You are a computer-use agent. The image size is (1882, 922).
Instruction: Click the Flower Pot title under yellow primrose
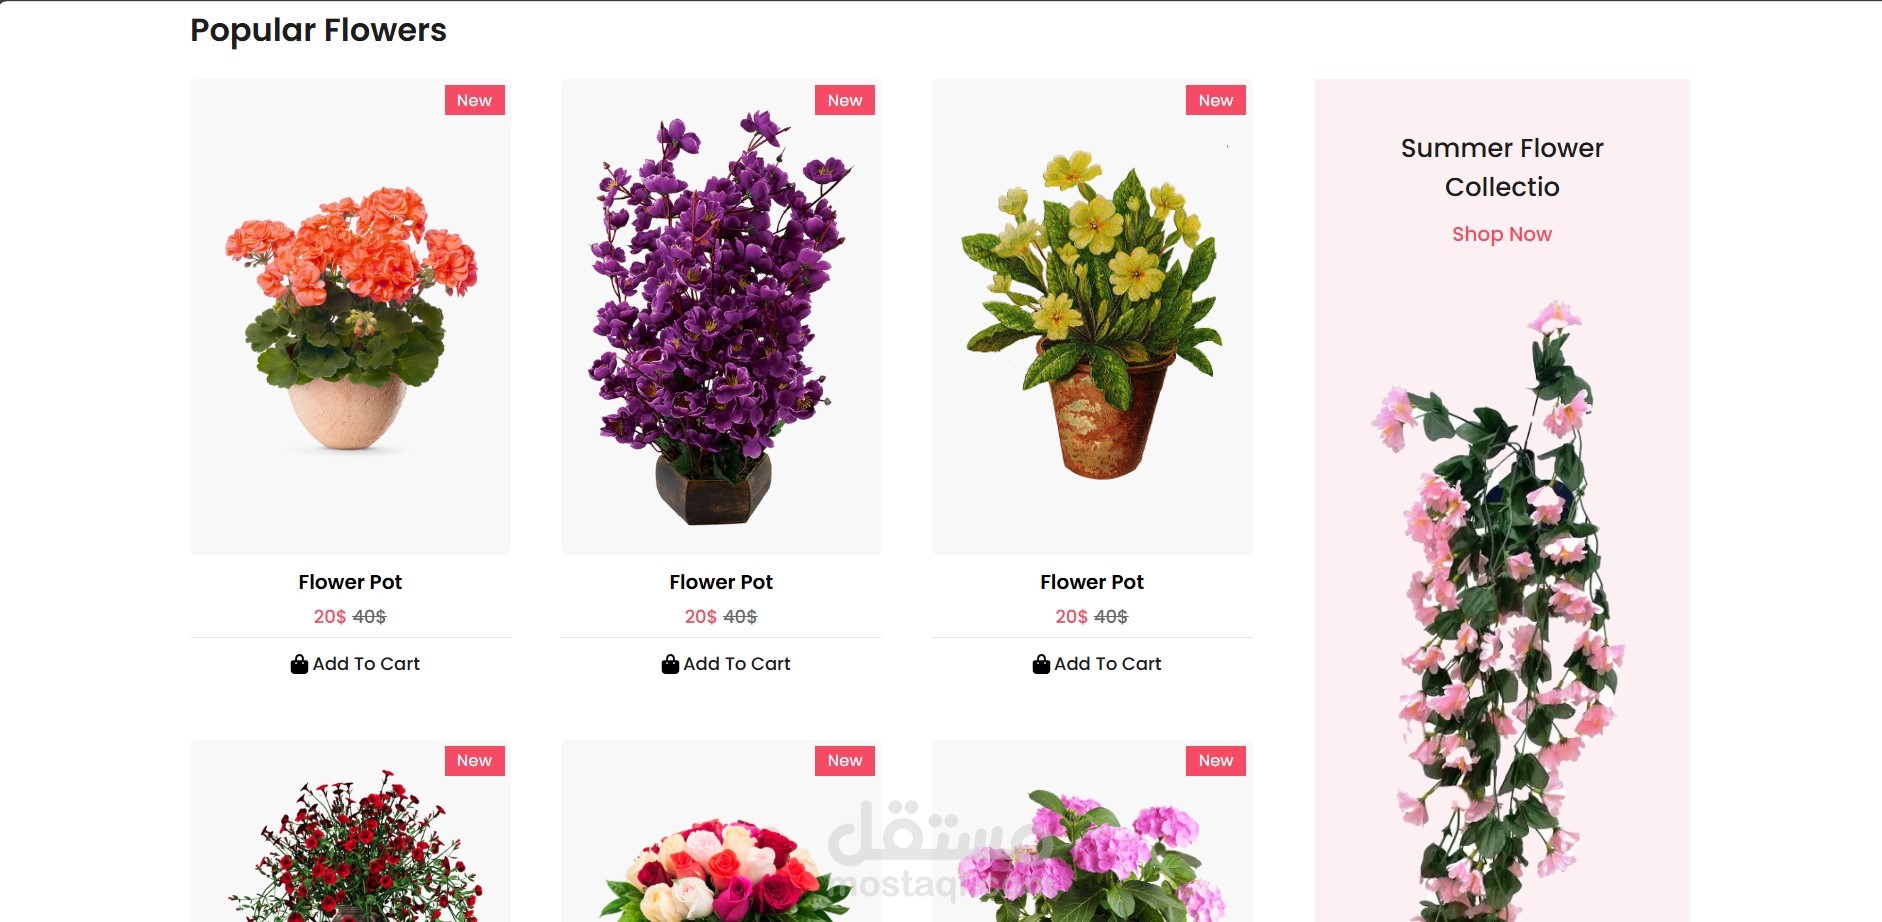1092,582
